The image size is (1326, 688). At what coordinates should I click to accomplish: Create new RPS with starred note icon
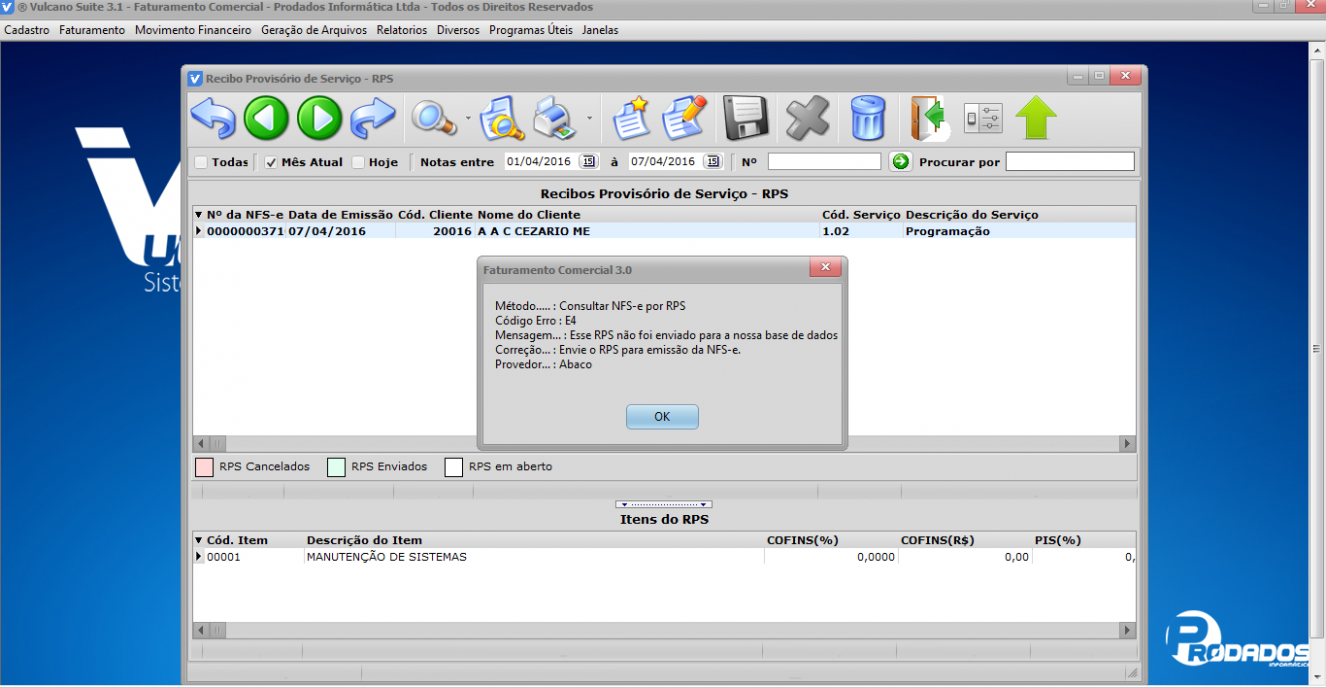click(631, 119)
